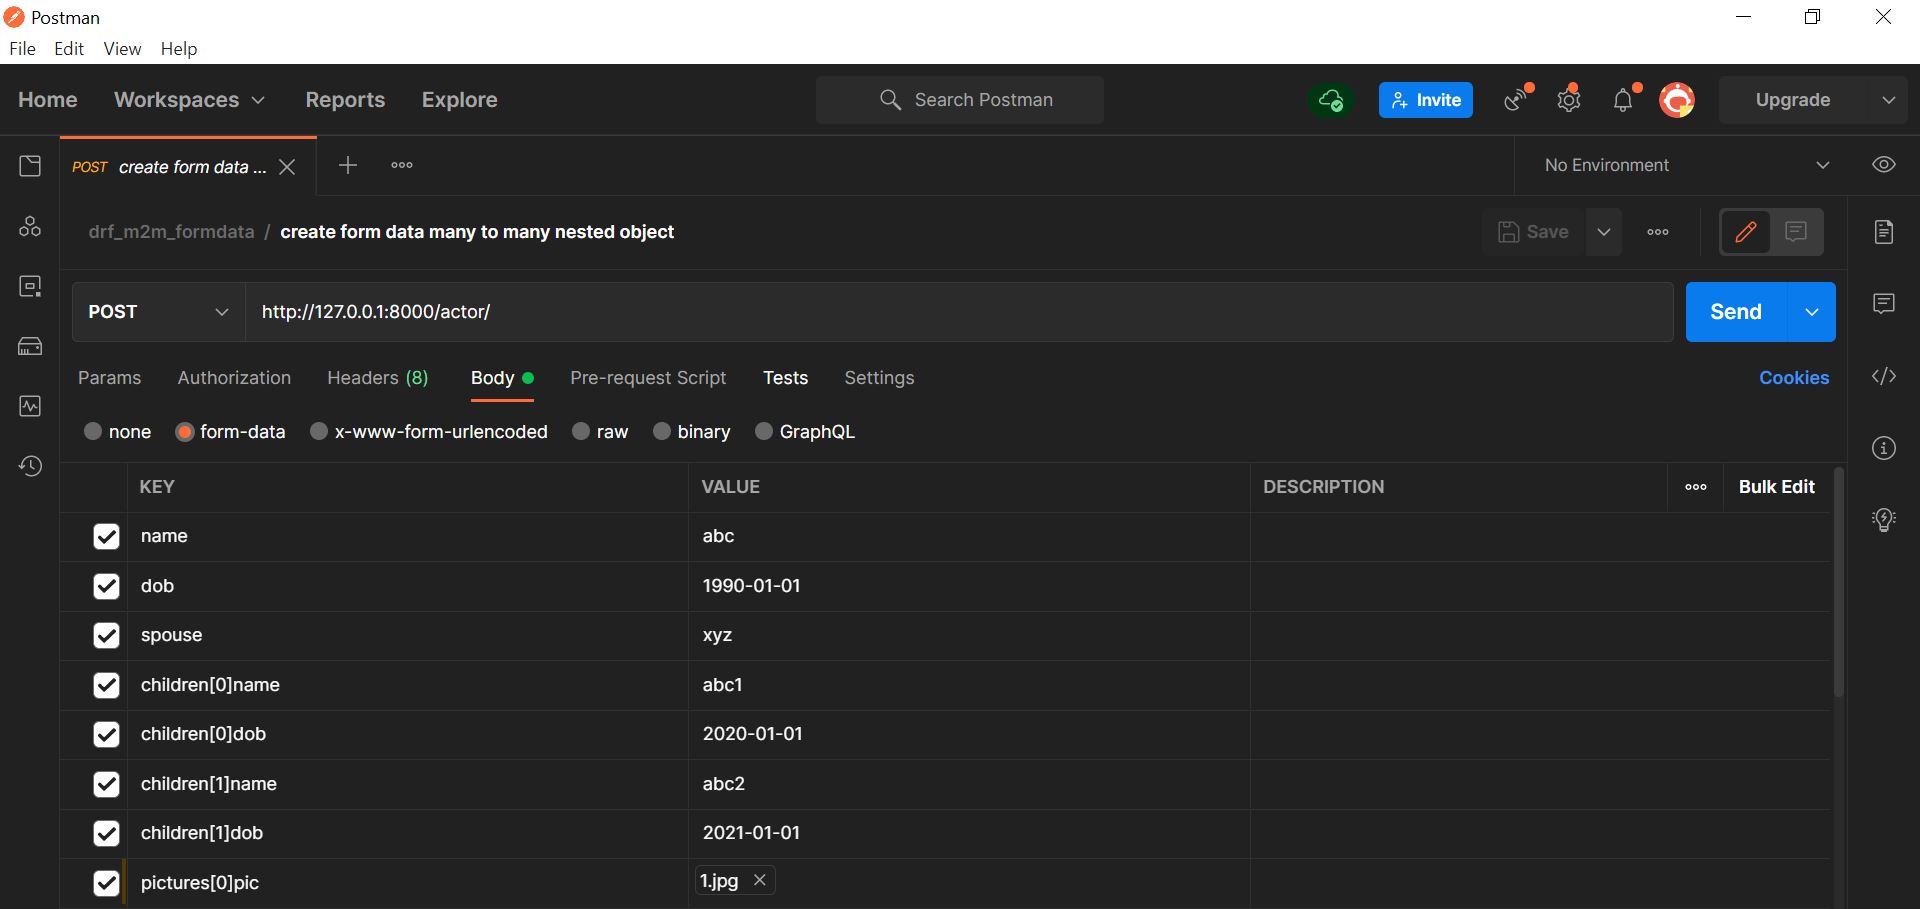The width and height of the screenshot is (1920, 909).
Task: Expand the Upgrade dropdown arrow
Action: (1888, 100)
